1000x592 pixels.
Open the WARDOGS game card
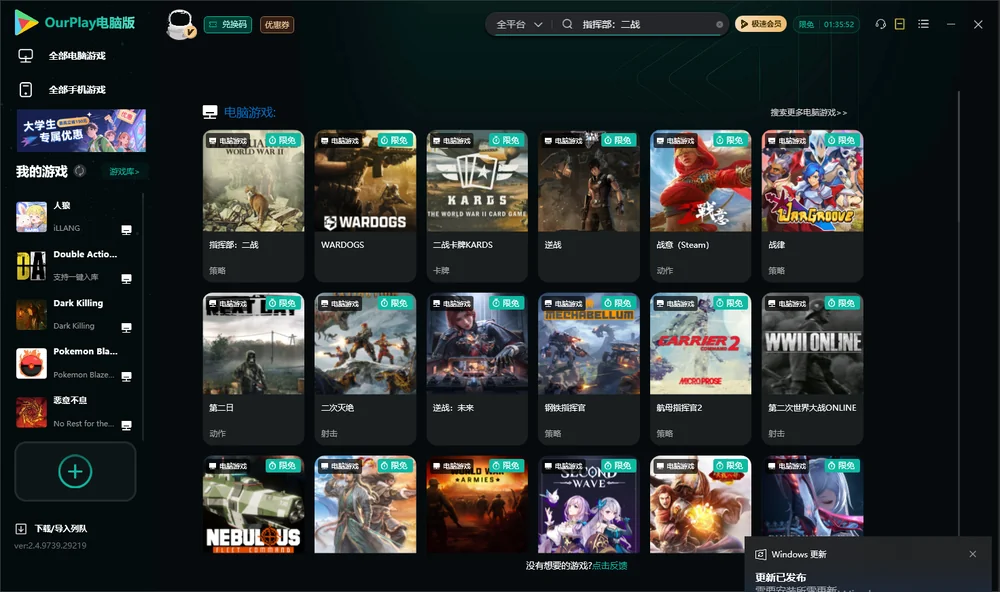[x=365, y=205]
